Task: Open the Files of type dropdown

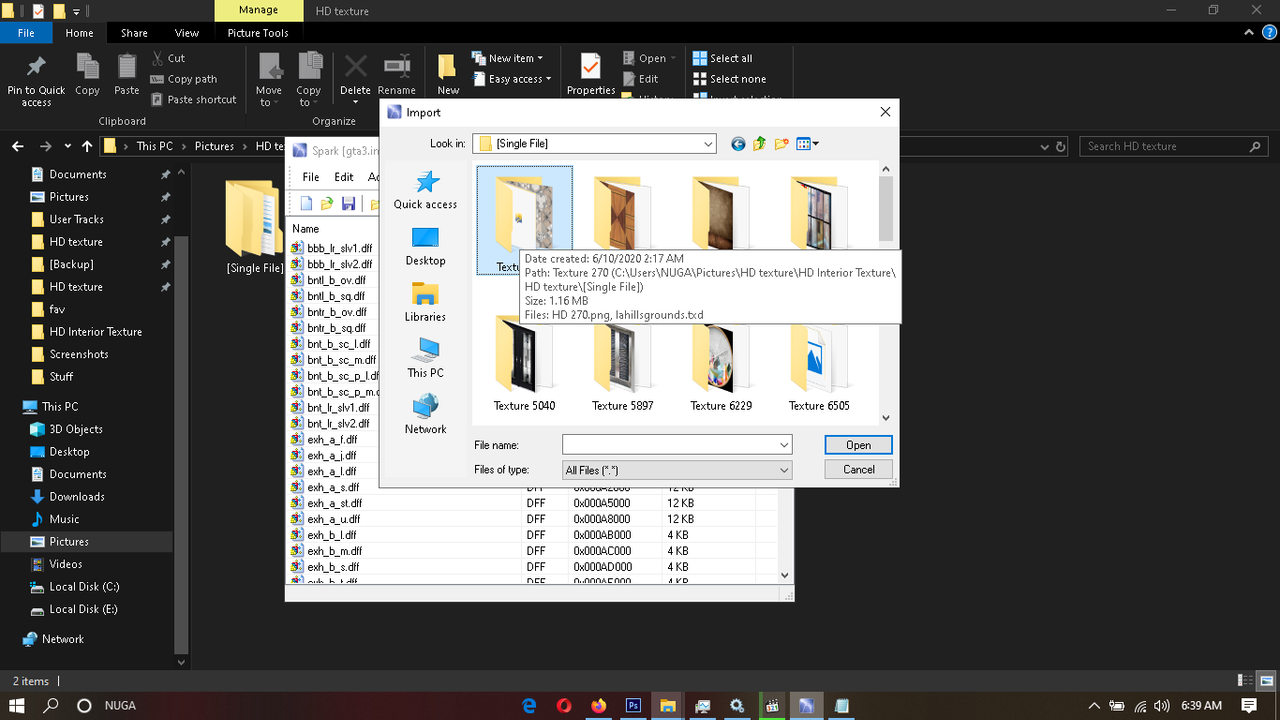Action: [677, 470]
